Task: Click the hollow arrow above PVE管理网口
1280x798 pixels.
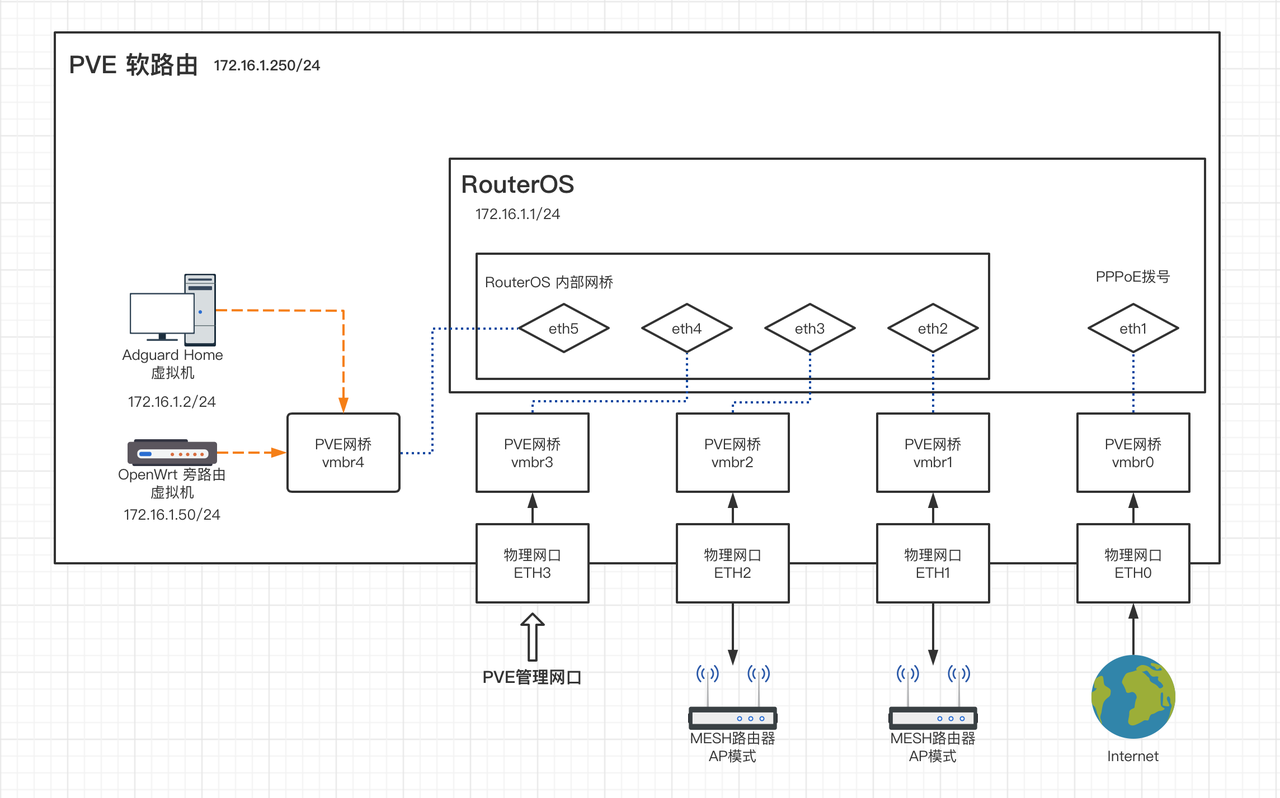Action: tap(533, 637)
